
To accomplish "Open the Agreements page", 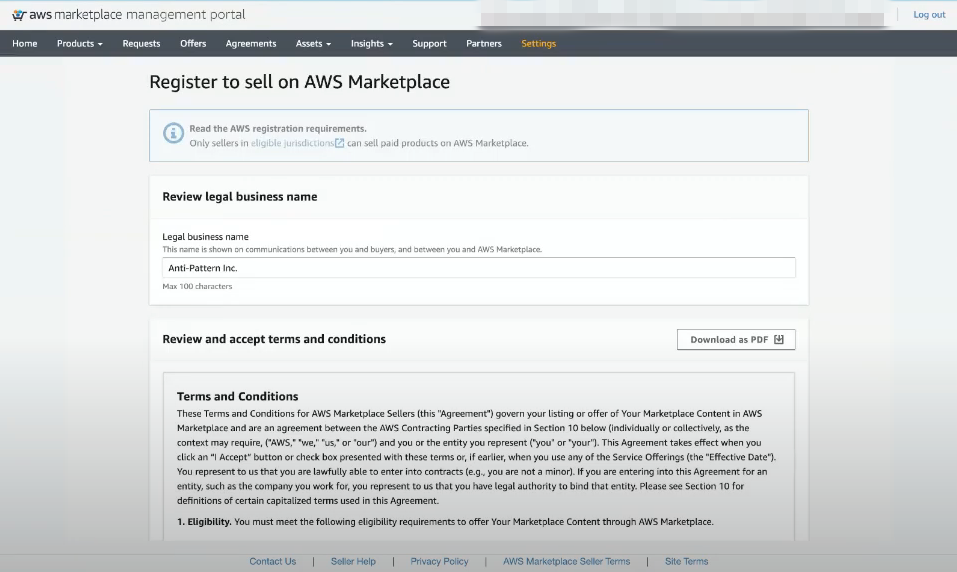I will pyautogui.click(x=251, y=43).
